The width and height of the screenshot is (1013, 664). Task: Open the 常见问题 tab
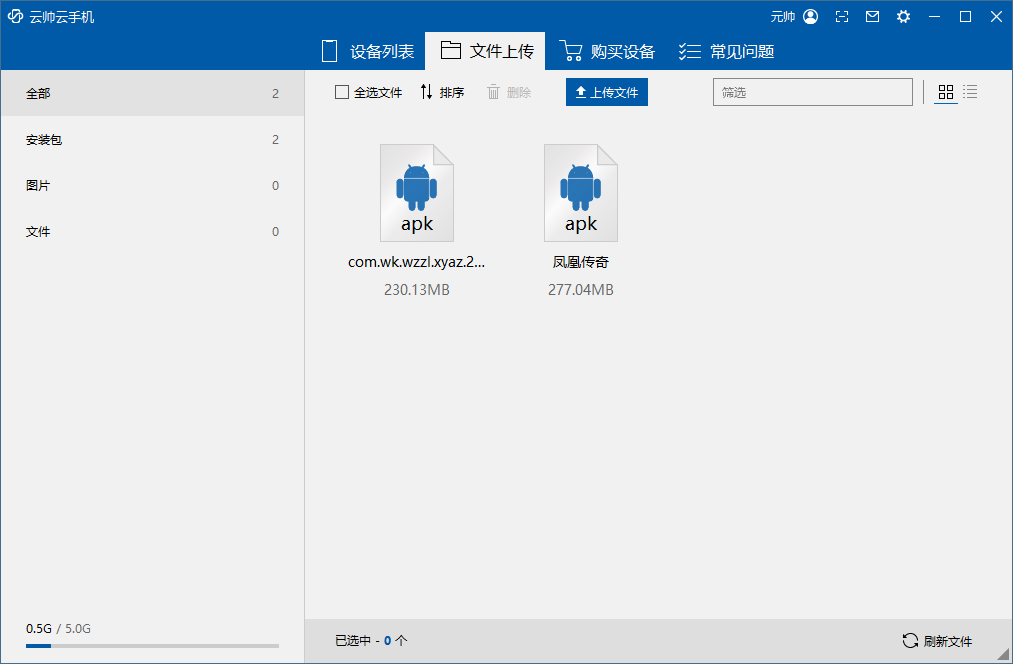click(727, 51)
